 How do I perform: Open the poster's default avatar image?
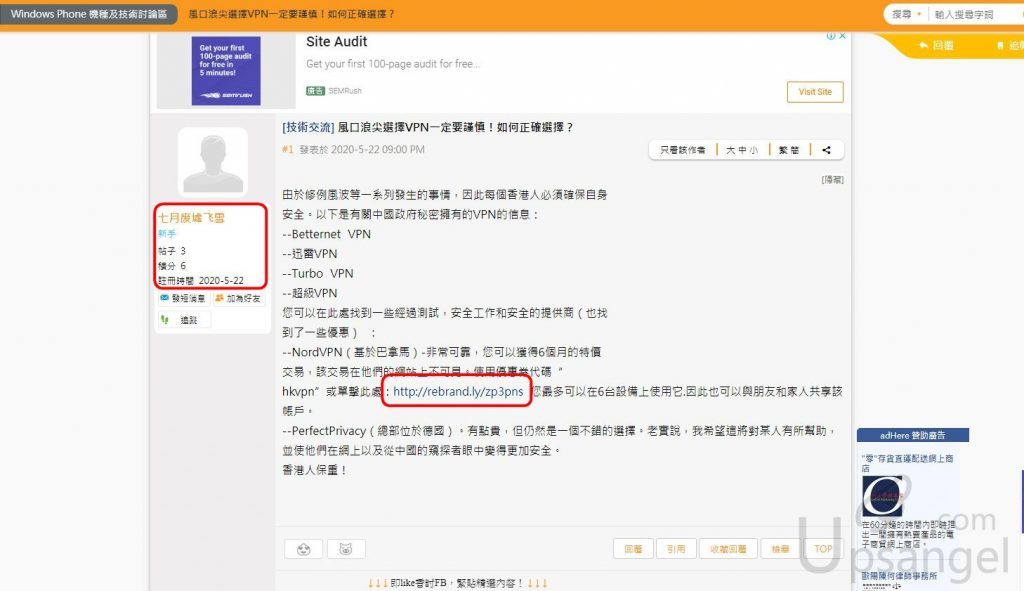pyautogui.click(x=213, y=161)
